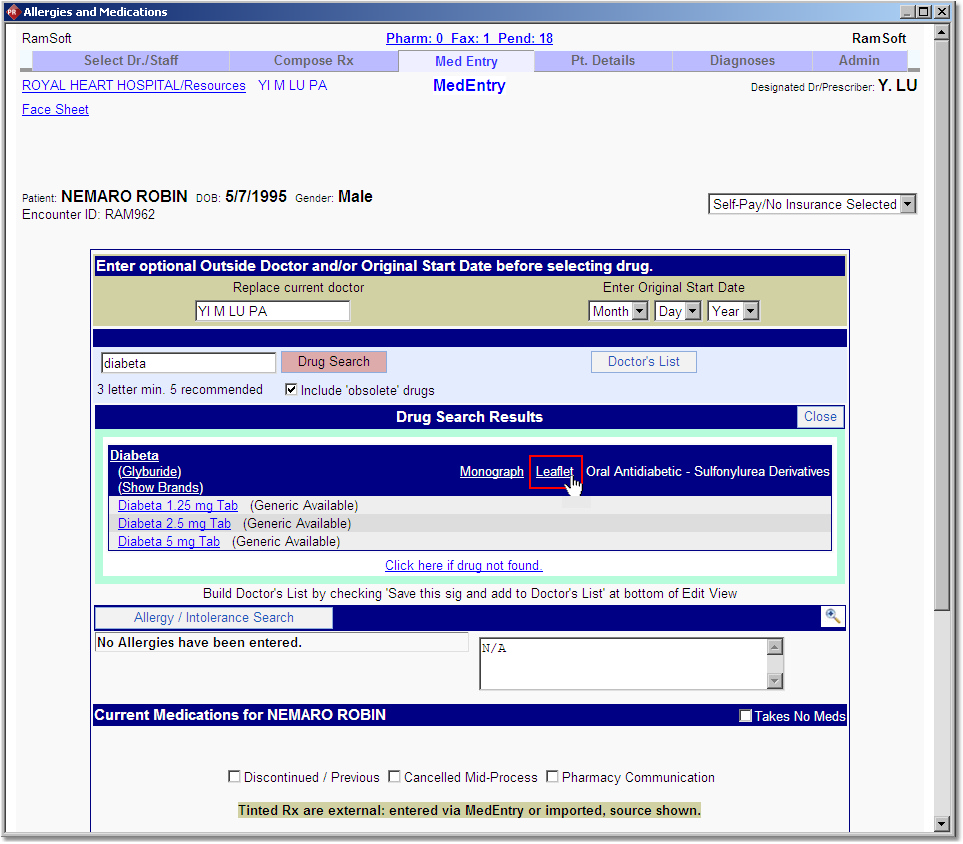Enable Discontinued / Previous checkbox
Screen dimensions: 963x844
coord(234,777)
